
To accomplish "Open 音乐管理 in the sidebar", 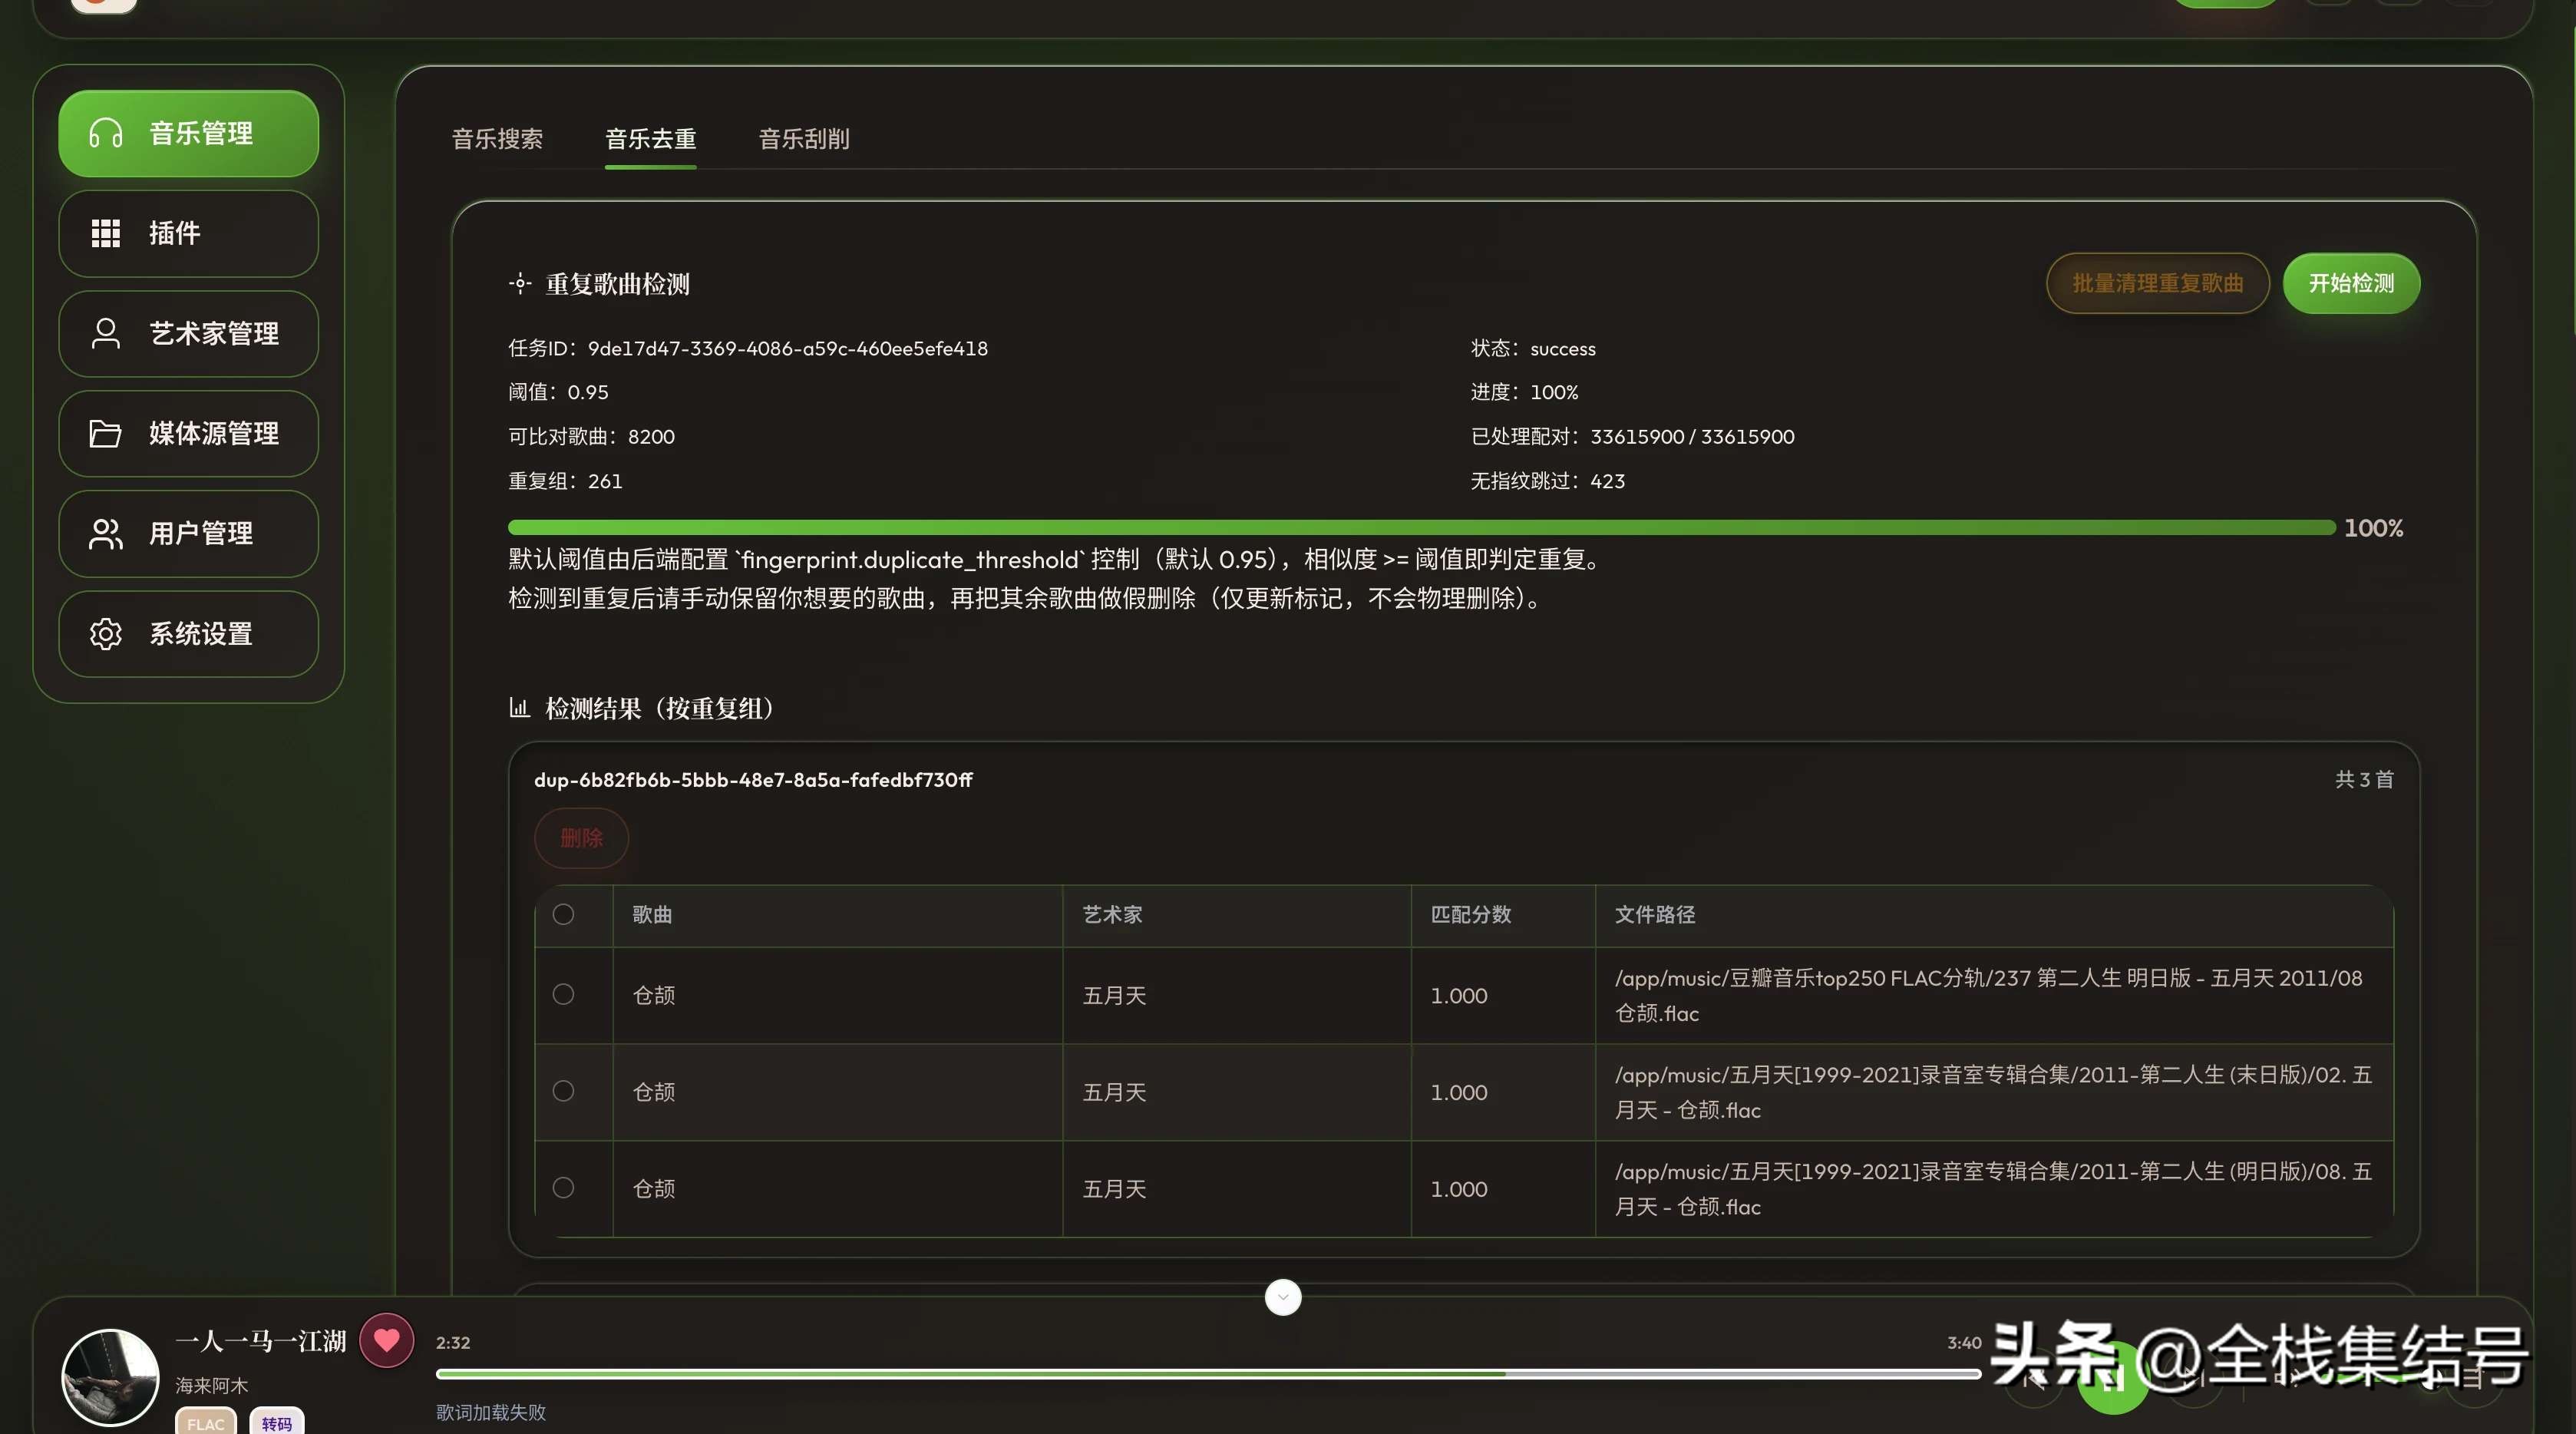I will [188, 133].
